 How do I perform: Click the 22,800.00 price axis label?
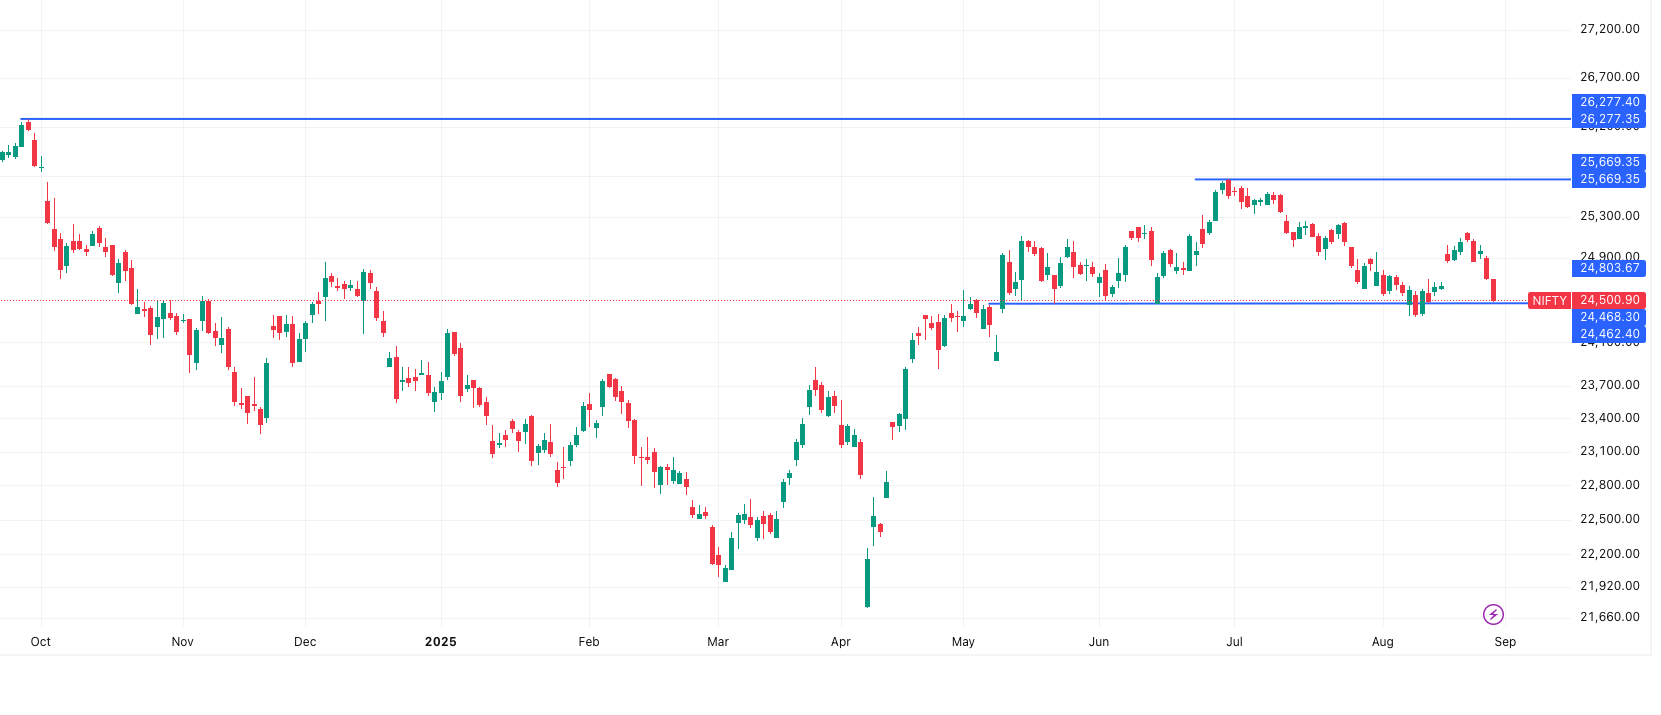point(1609,485)
